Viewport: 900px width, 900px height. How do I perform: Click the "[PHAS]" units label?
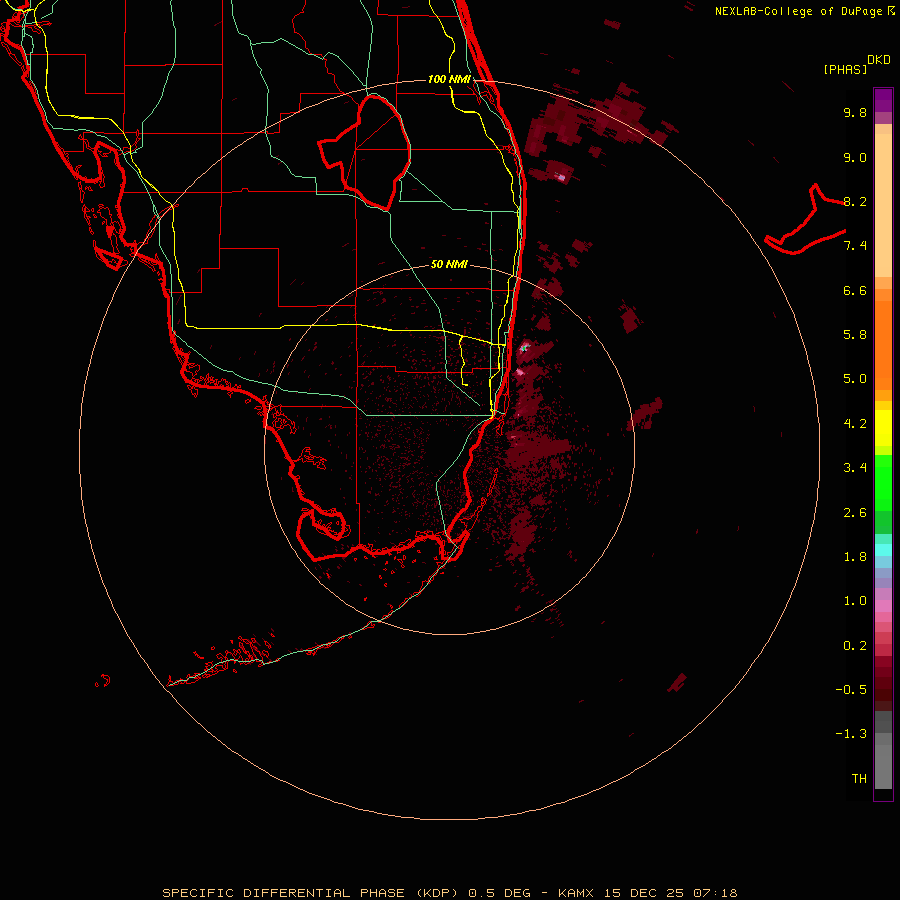(x=845, y=70)
